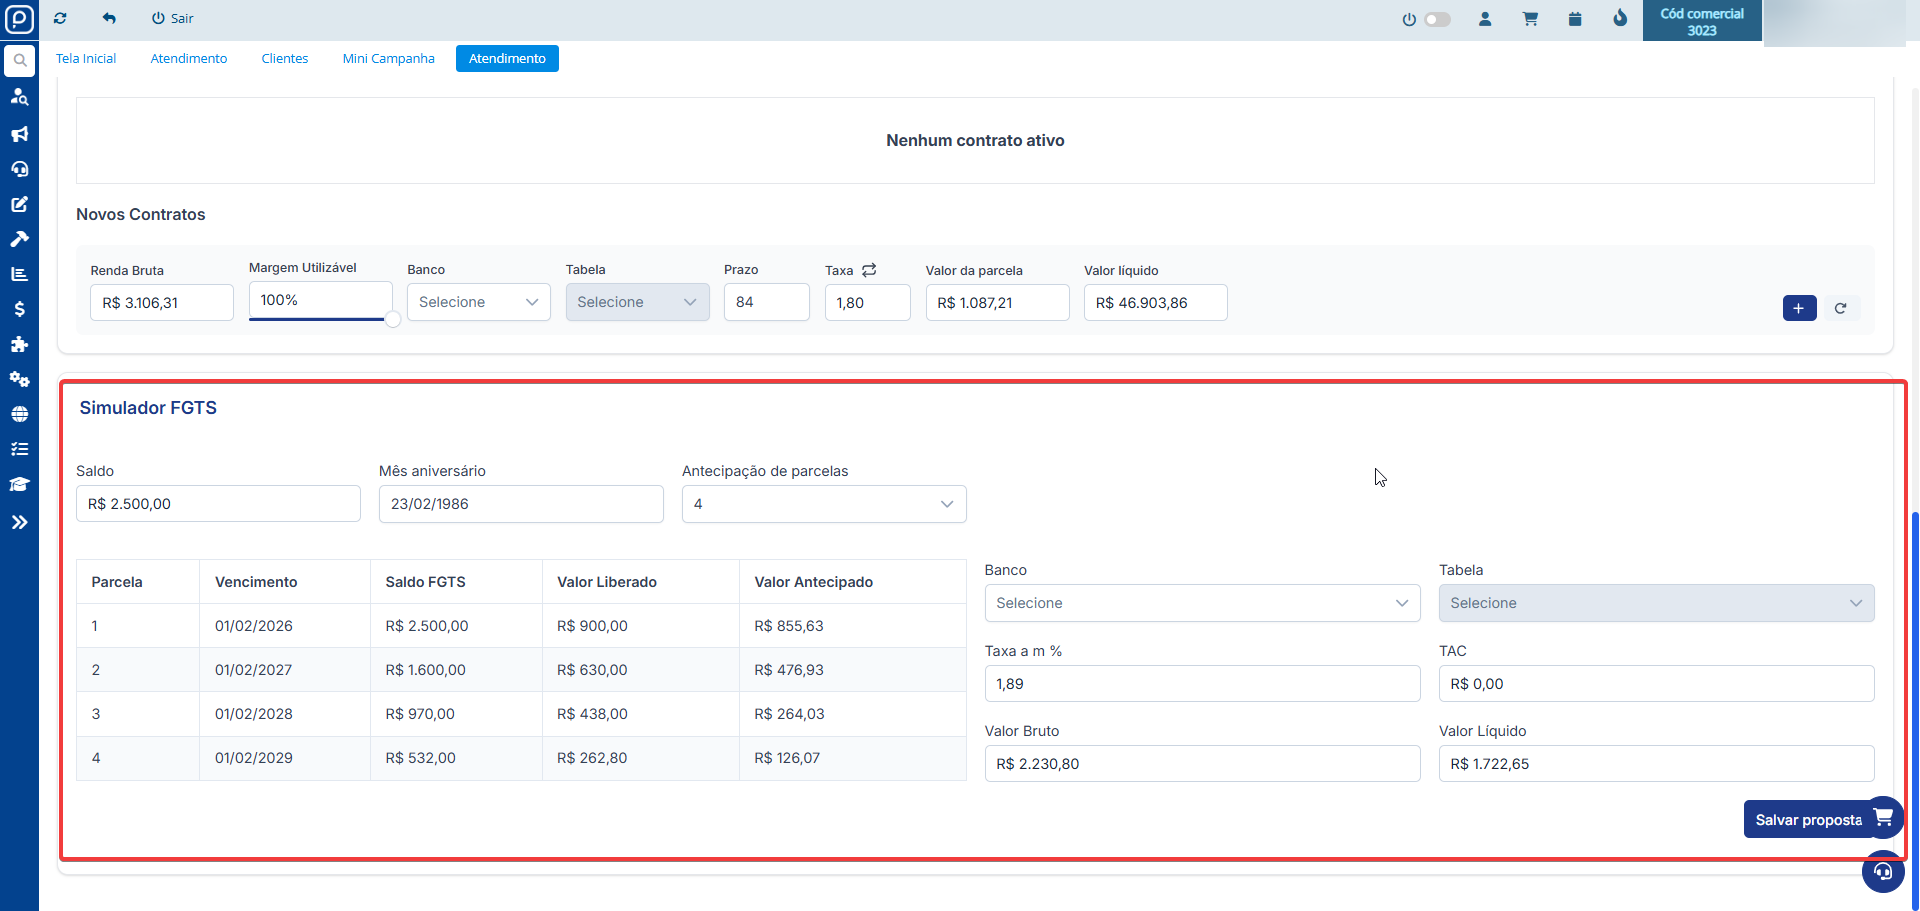The width and height of the screenshot is (1920, 911).
Task: Click the user profile icon in top bar
Action: (1485, 19)
